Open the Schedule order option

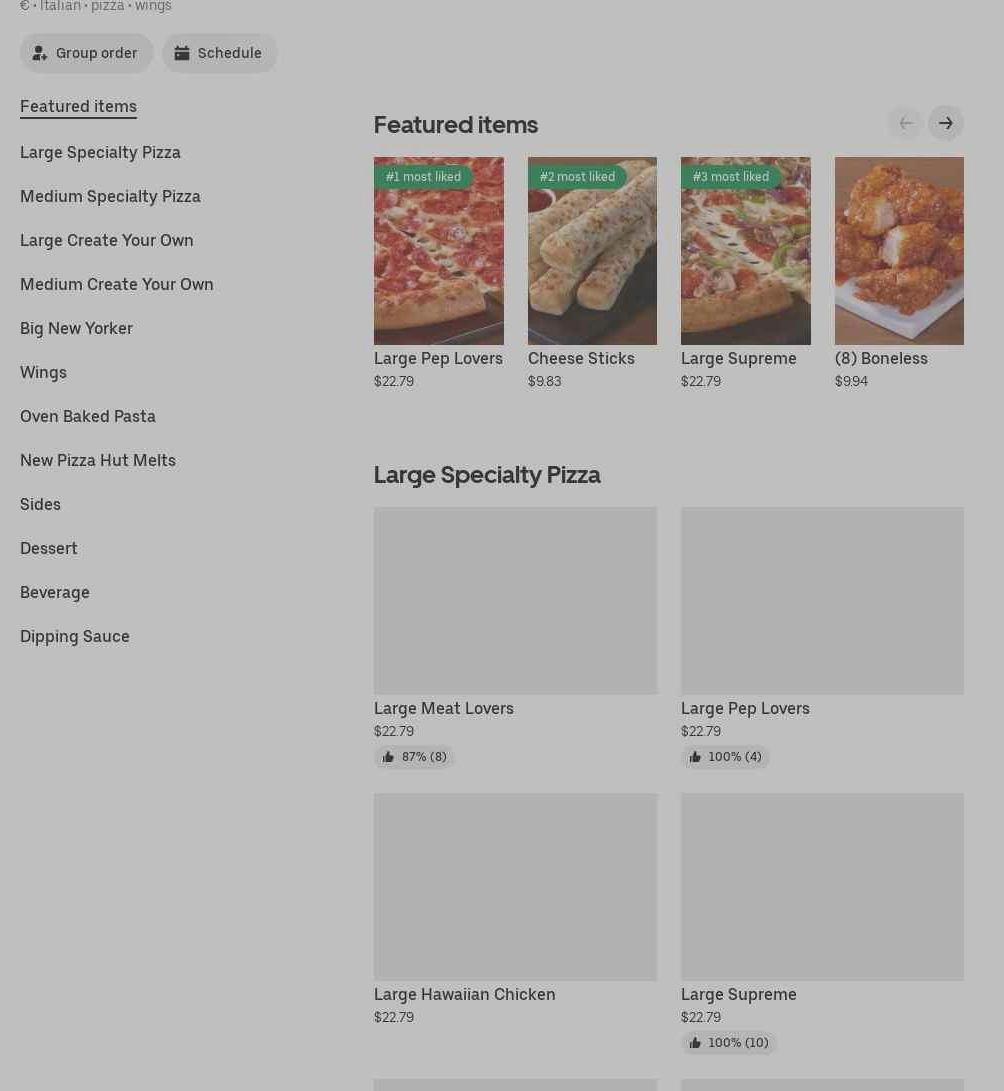click(x=219, y=53)
